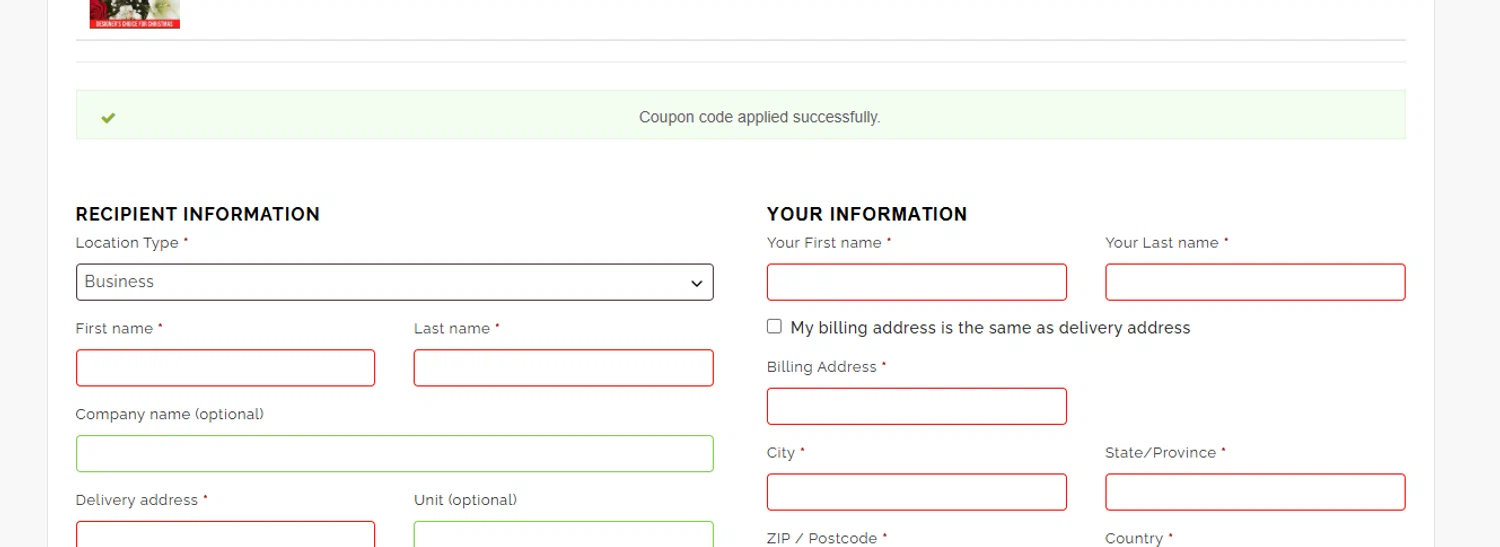Click the product thumbnail image at top
1500x547 pixels.
click(x=135, y=13)
